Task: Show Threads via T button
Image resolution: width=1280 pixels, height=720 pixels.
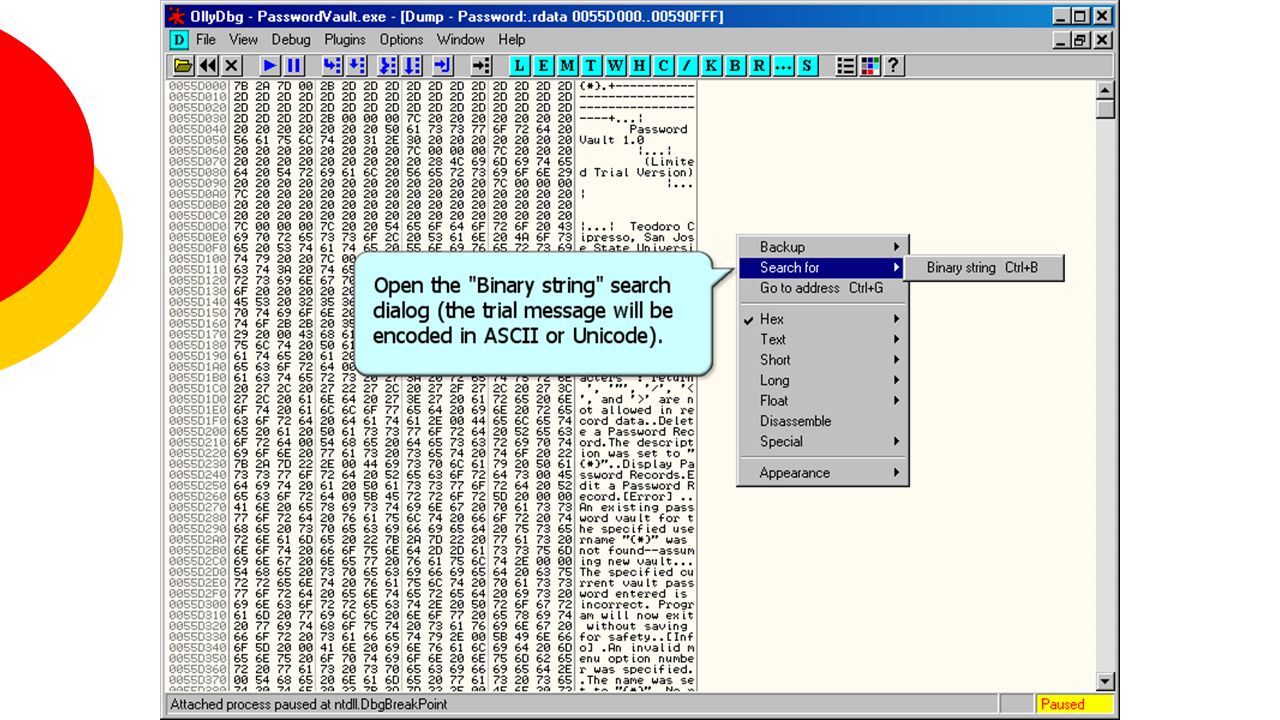Action: tap(591, 66)
